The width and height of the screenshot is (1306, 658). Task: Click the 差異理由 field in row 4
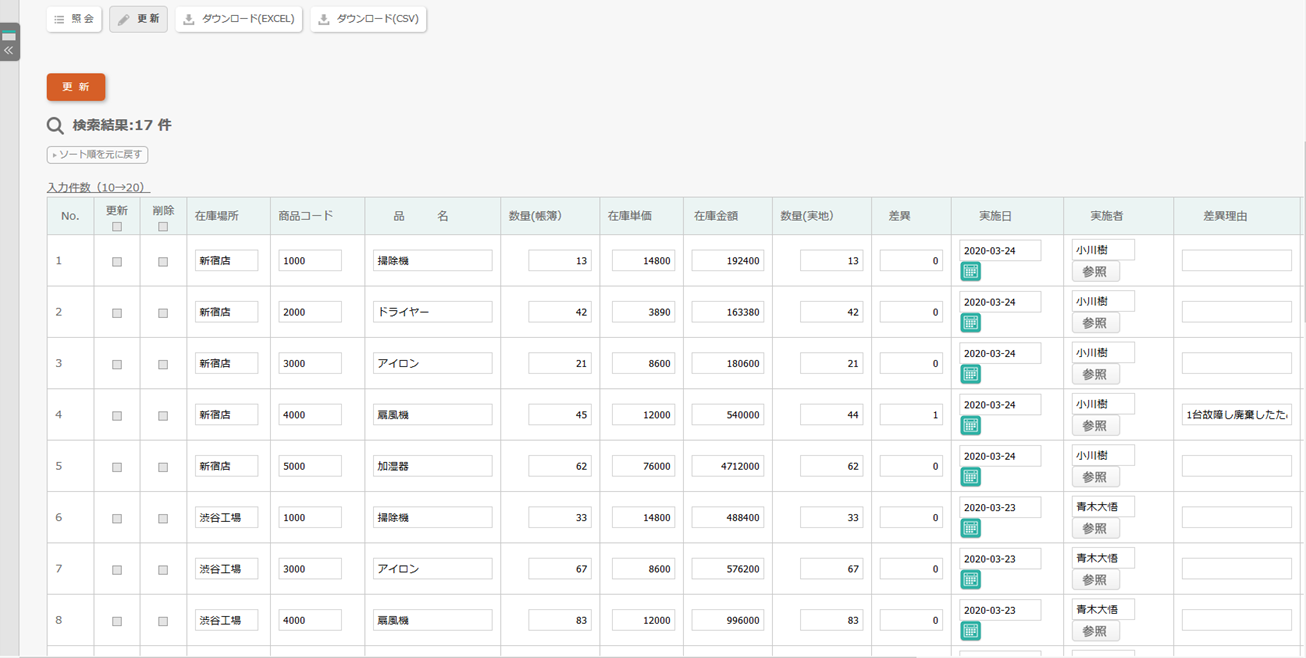coord(1236,415)
